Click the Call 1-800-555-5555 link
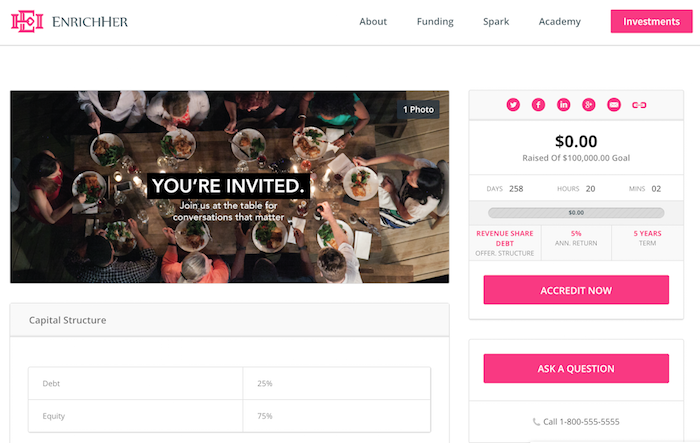700x443 pixels. coord(576,422)
